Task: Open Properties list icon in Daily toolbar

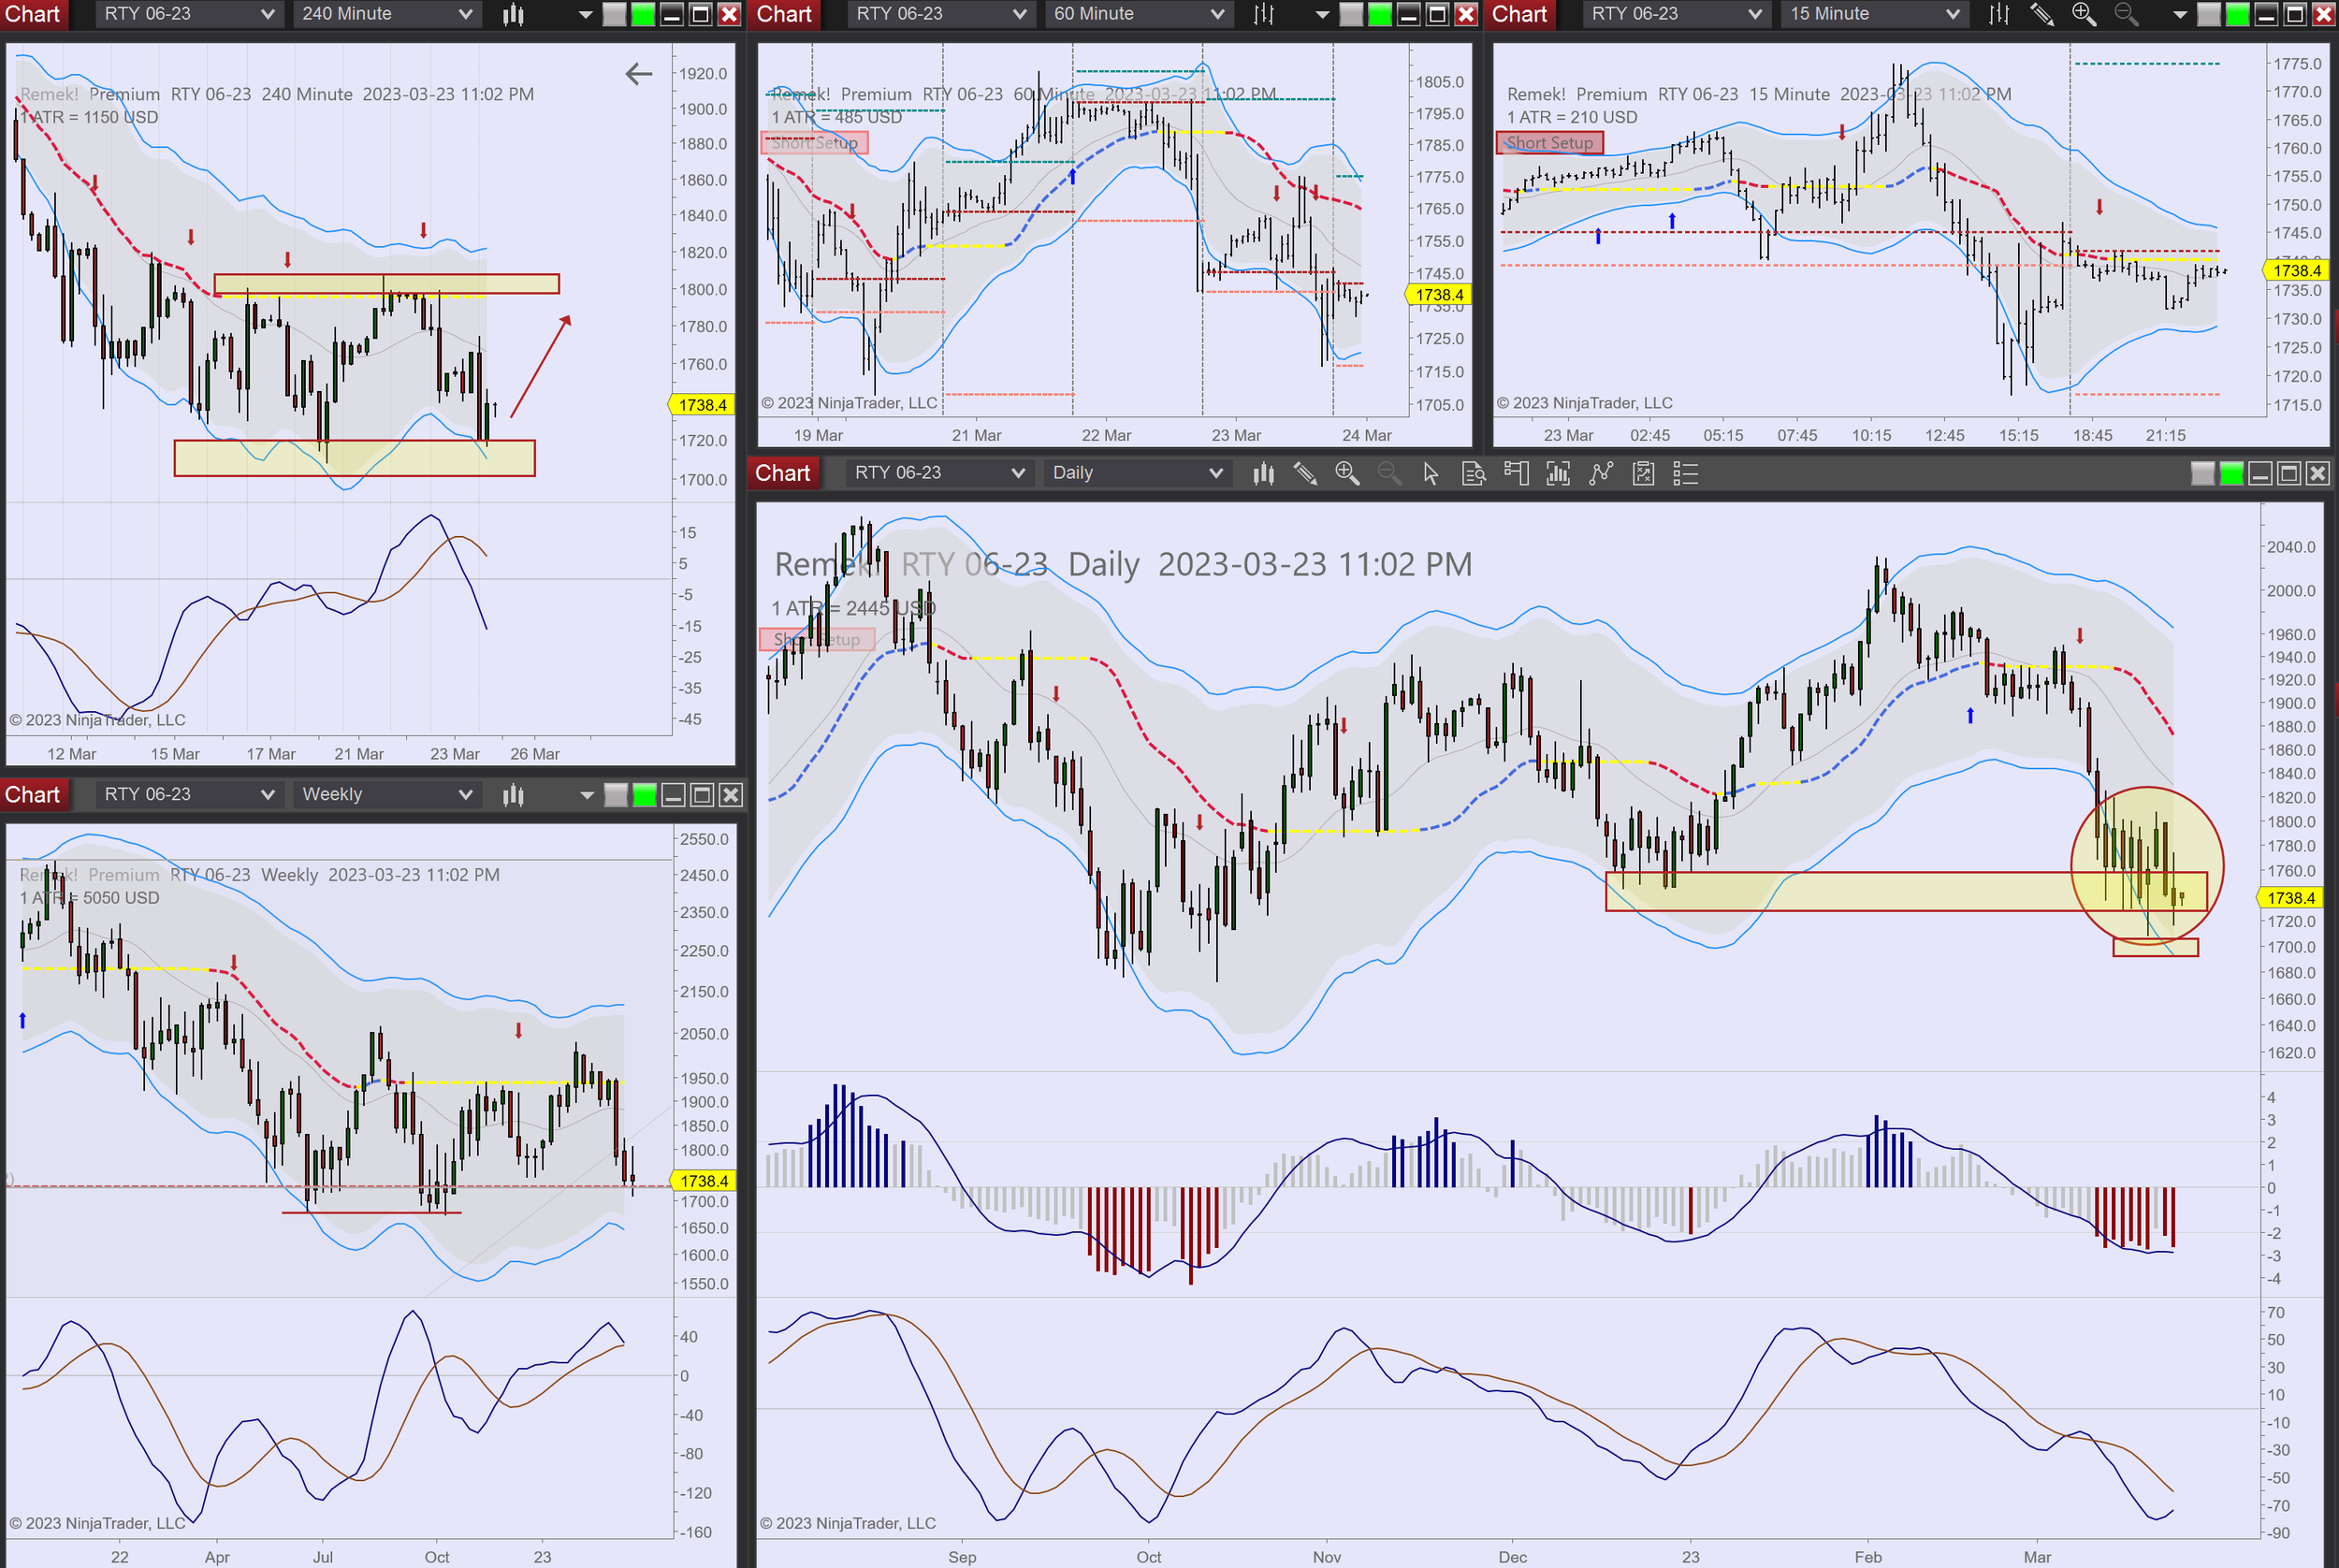Action: [x=1686, y=474]
